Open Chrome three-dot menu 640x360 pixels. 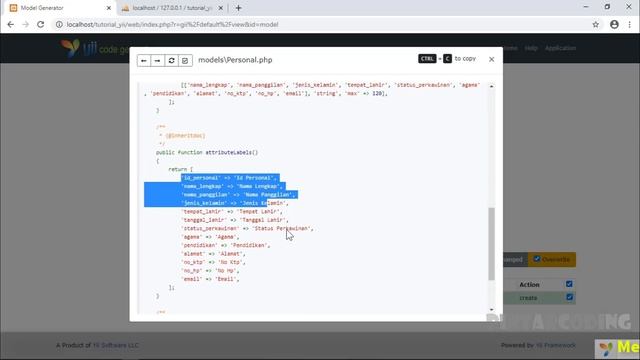(629, 24)
